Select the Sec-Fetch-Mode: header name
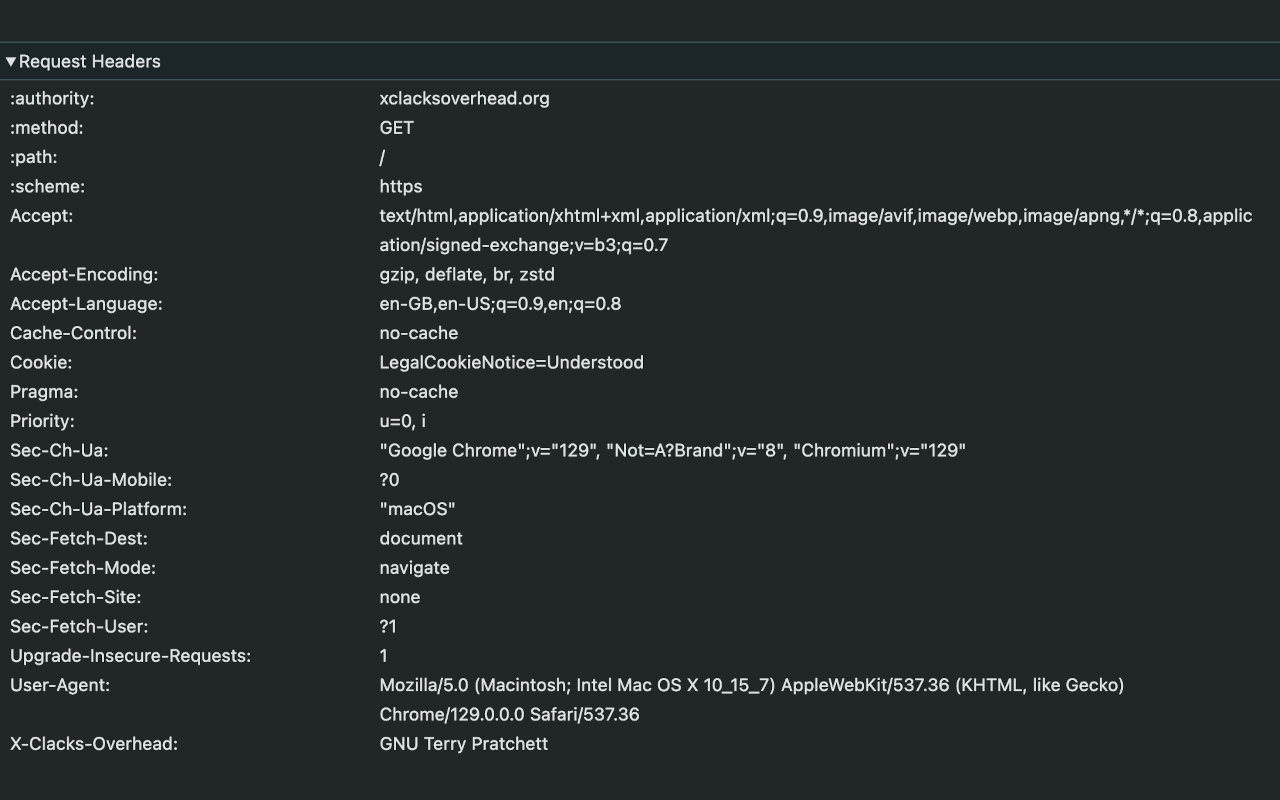Viewport: 1280px width, 800px height. (83, 567)
